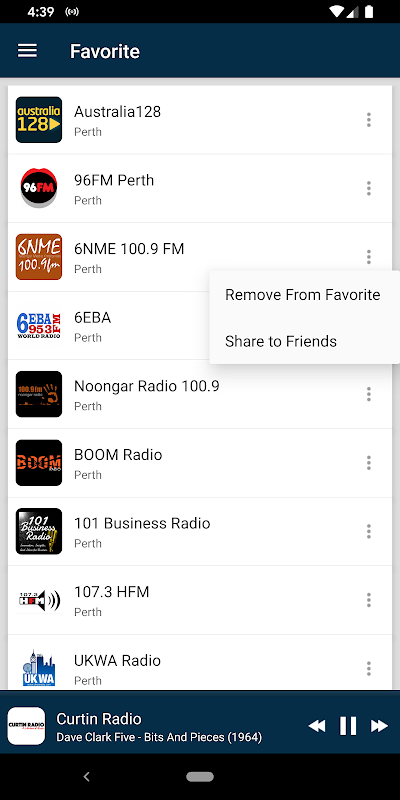Viewport: 400px width, 800px height.
Task: Open options menu for BOOM Radio
Action: pyautogui.click(x=368, y=463)
